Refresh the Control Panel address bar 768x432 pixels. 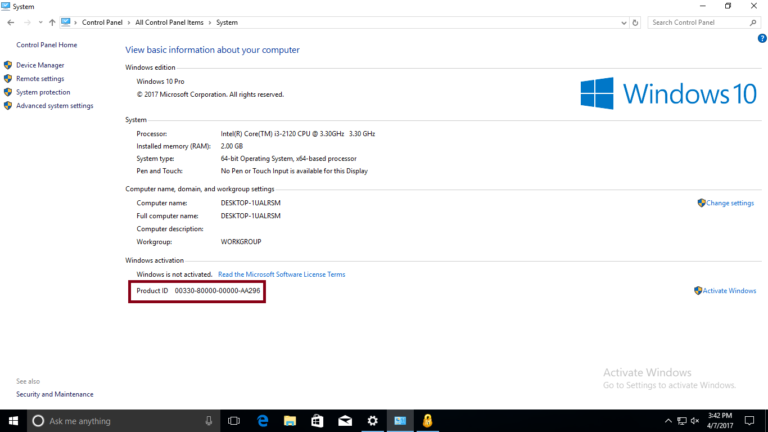634,22
